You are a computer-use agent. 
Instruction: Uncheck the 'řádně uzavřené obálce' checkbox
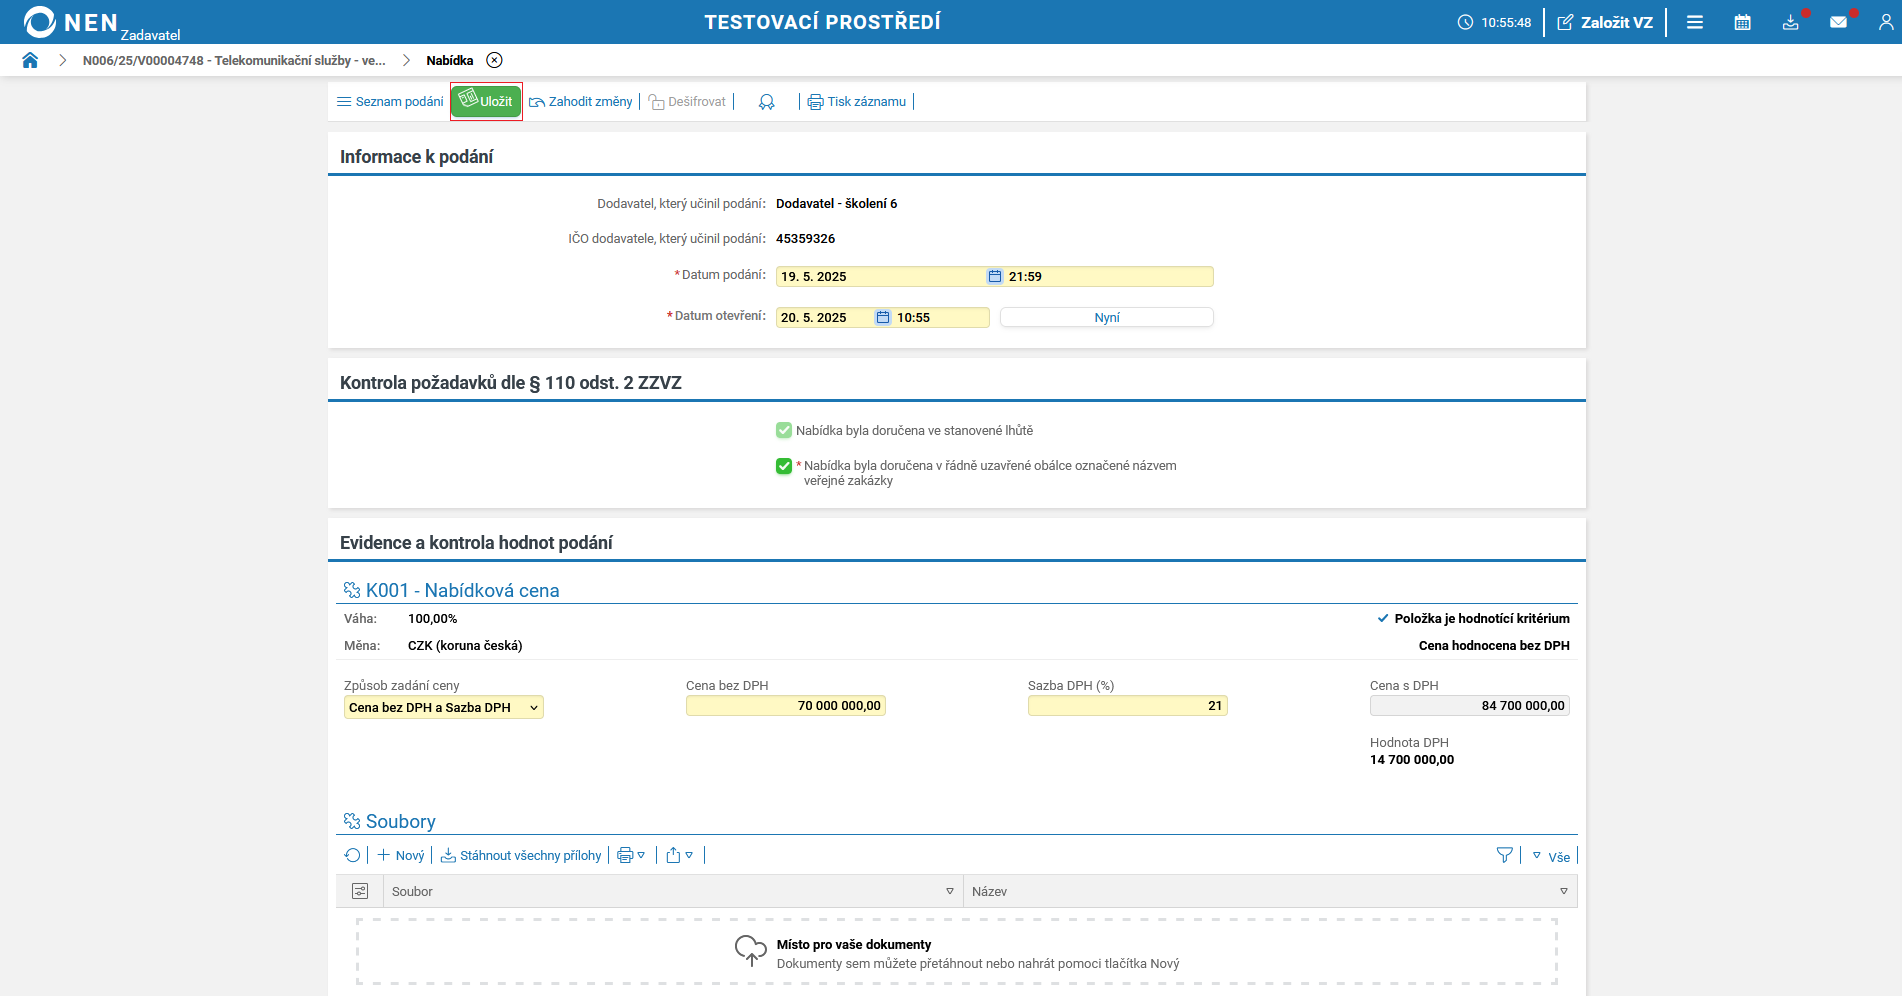pos(784,466)
